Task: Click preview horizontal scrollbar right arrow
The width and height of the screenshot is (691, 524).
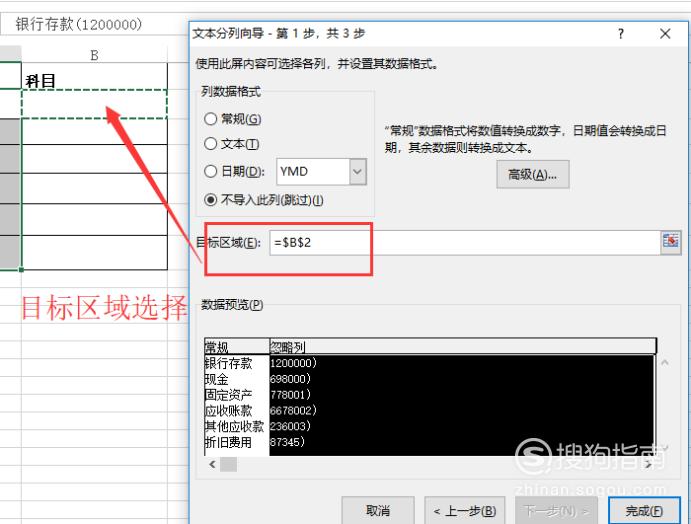Action: tap(648, 464)
